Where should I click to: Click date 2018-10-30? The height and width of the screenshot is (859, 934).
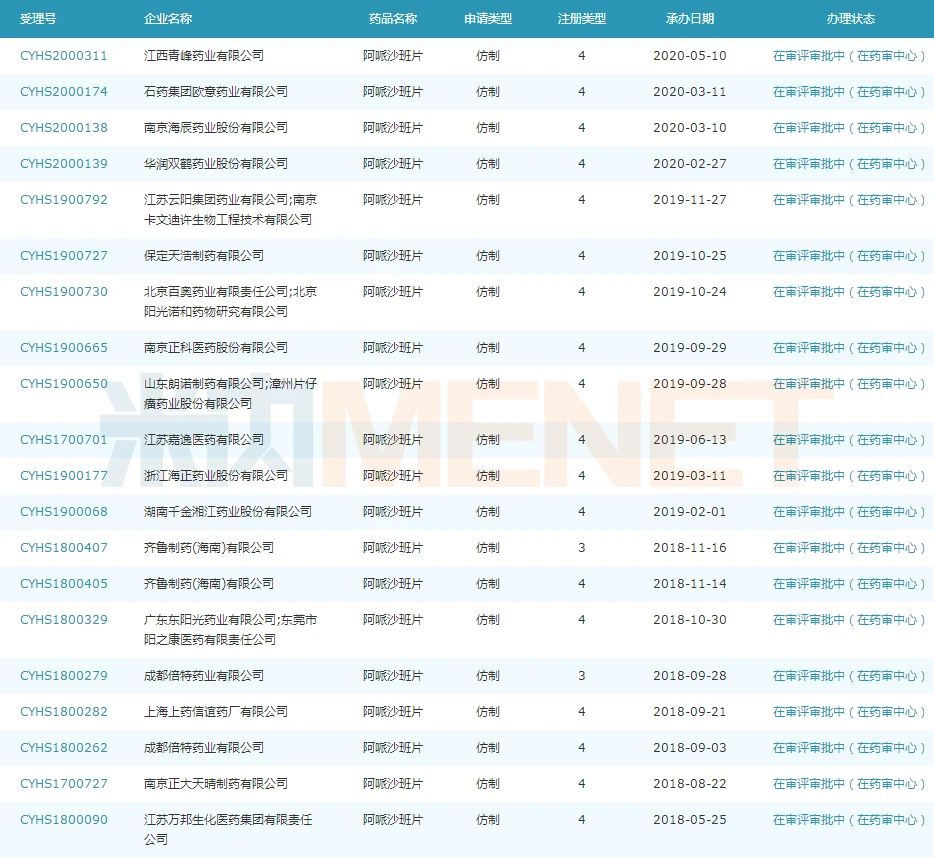pyautogui.click(x=690, y=620)
